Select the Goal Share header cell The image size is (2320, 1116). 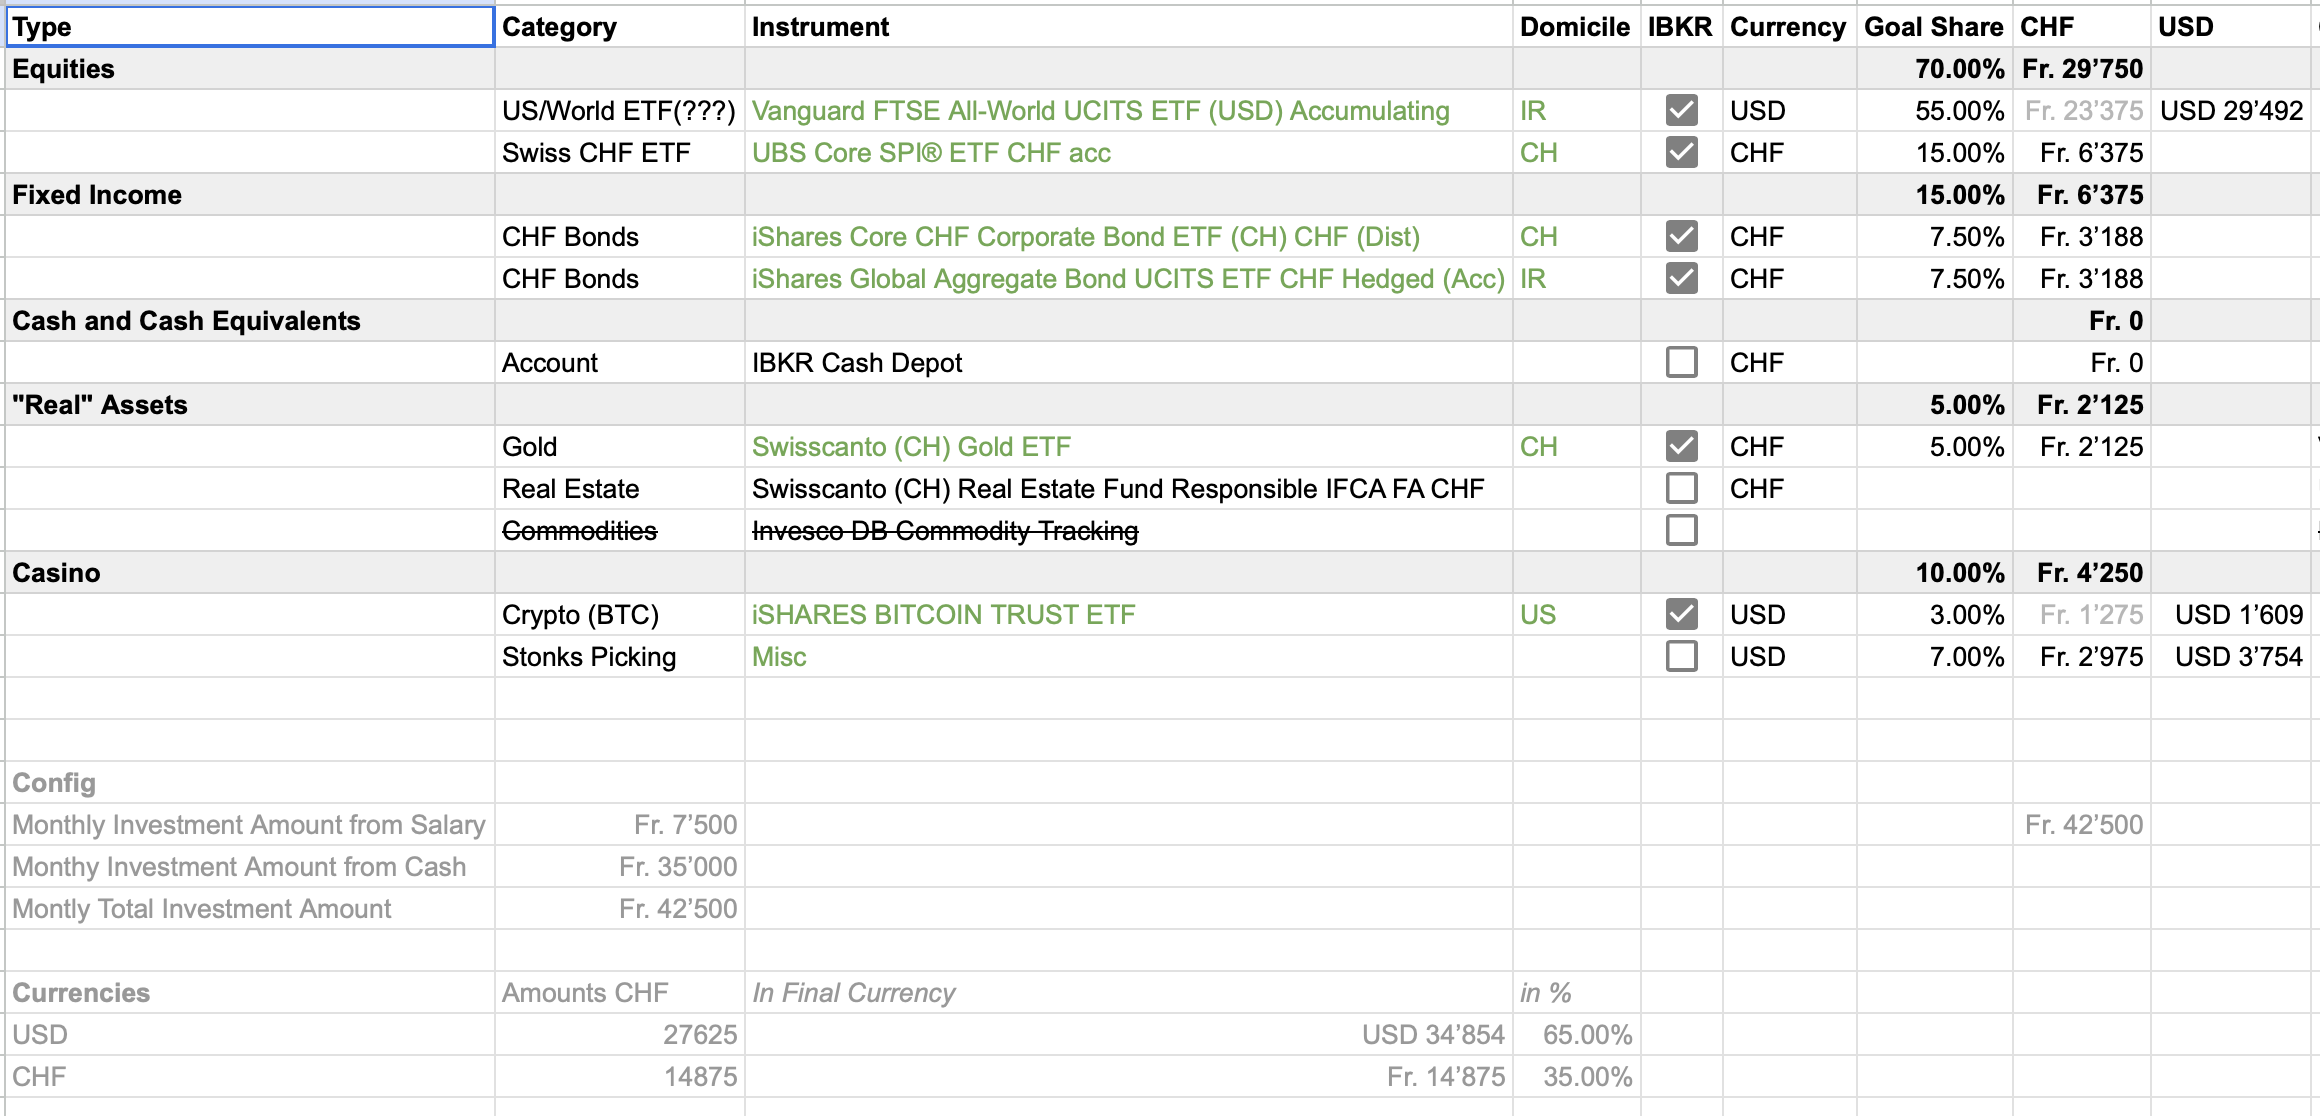[1933, 27]
